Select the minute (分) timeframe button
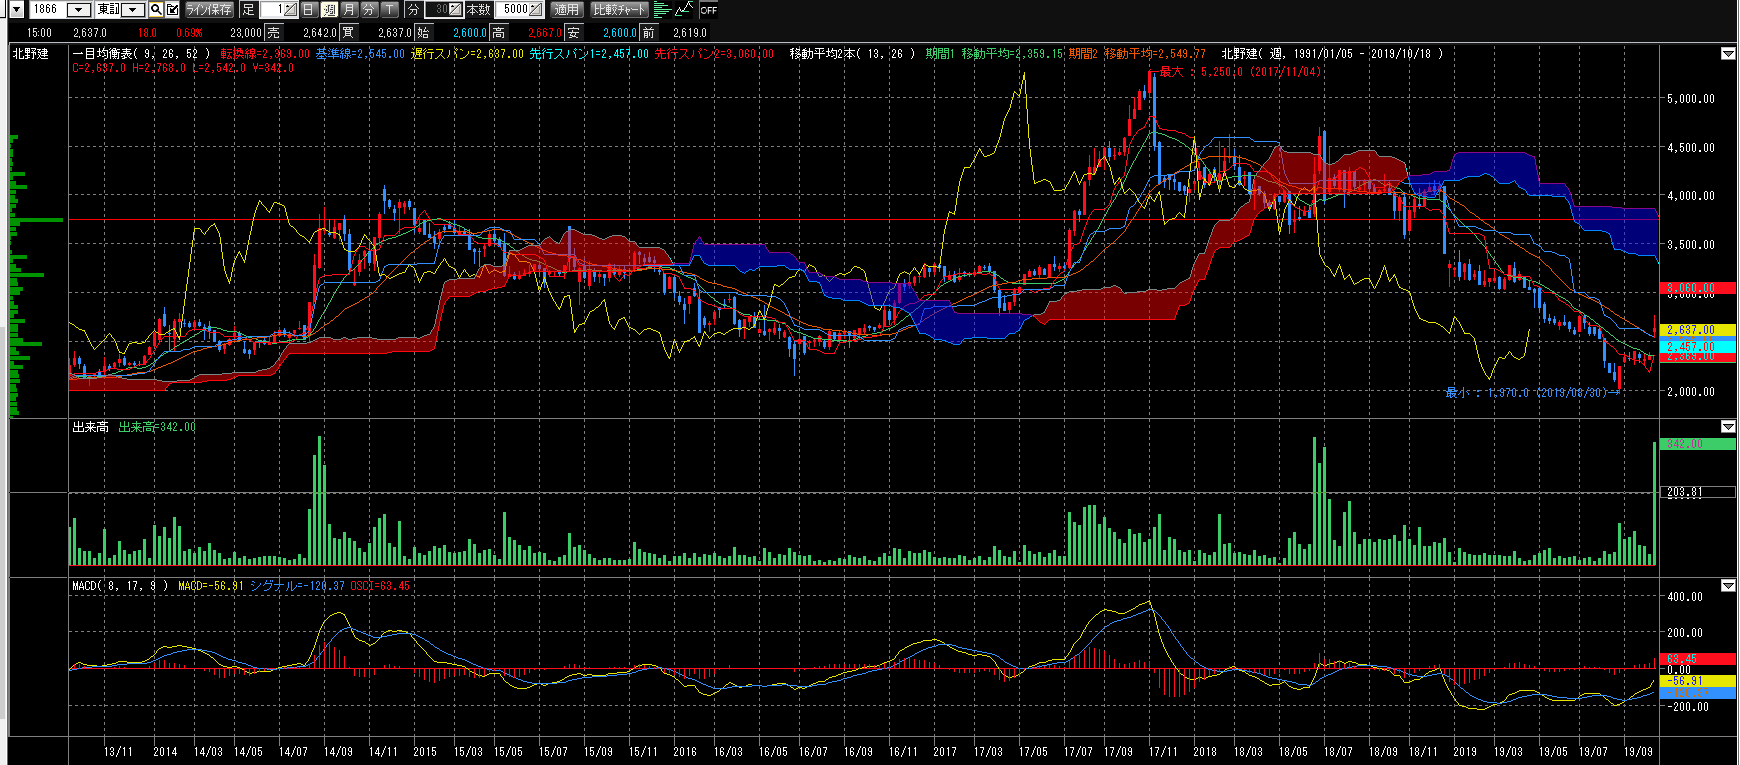This screenshot has height=765, width=1740. pyautogui.click(x=369, y=10)
